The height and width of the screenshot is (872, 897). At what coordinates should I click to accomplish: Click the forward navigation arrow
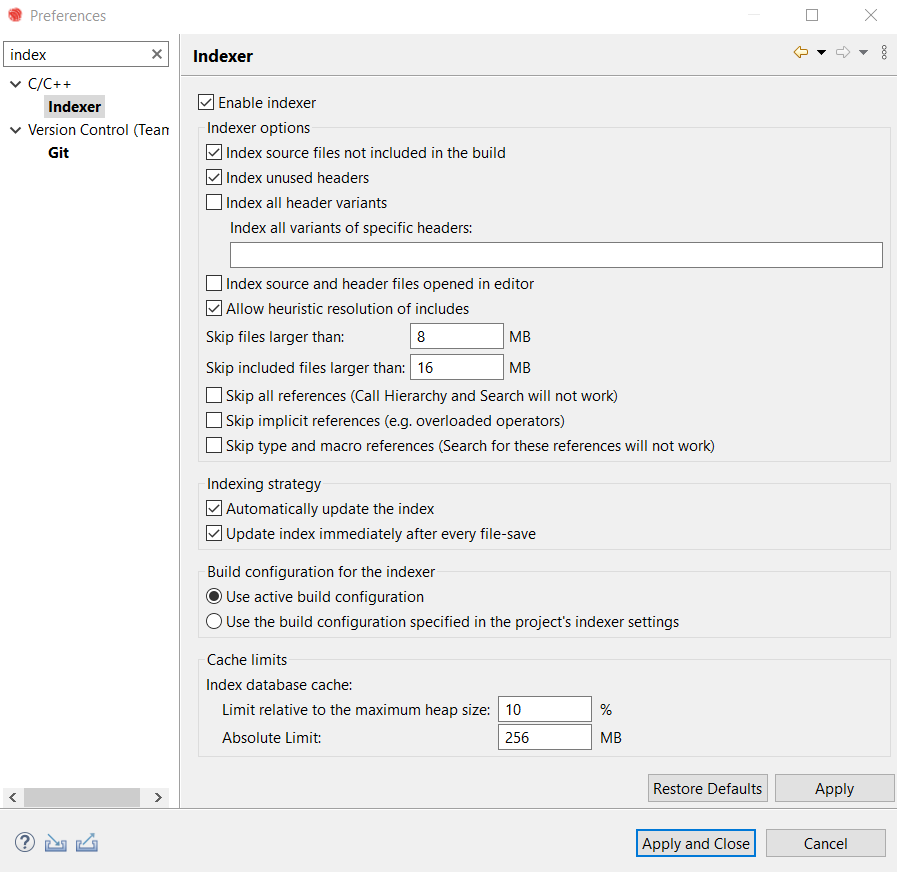pyautogui.click(x=841, y=51)
